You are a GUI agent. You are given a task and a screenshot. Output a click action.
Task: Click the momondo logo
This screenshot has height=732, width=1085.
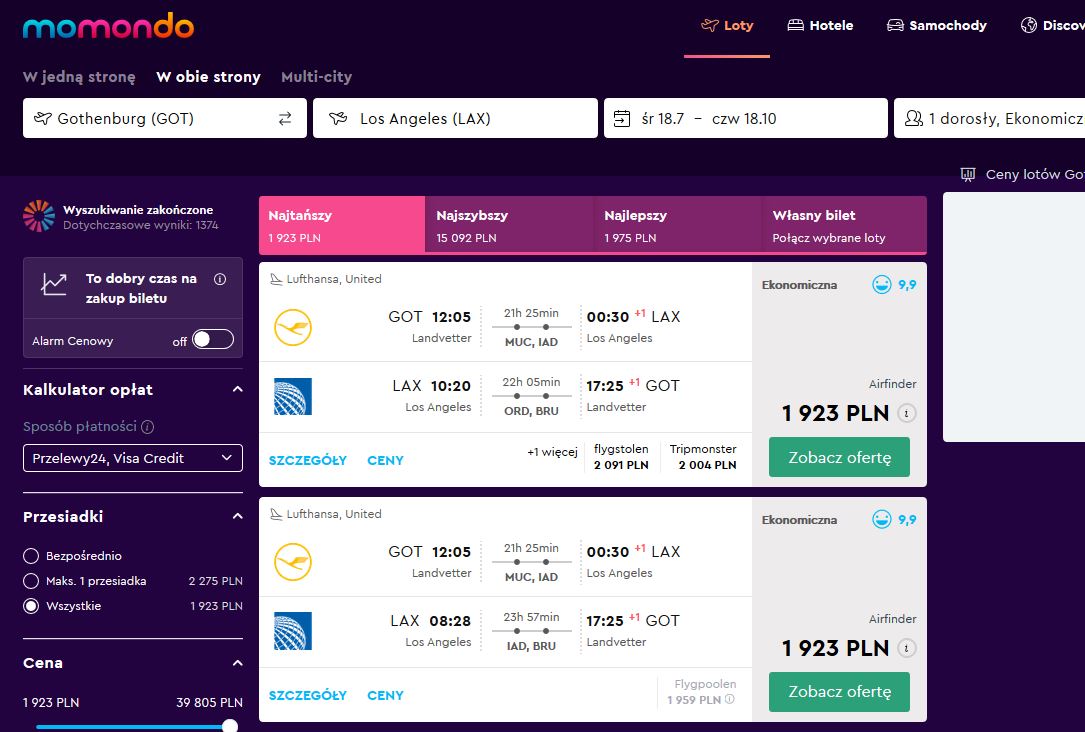click(x=108, y=26)
